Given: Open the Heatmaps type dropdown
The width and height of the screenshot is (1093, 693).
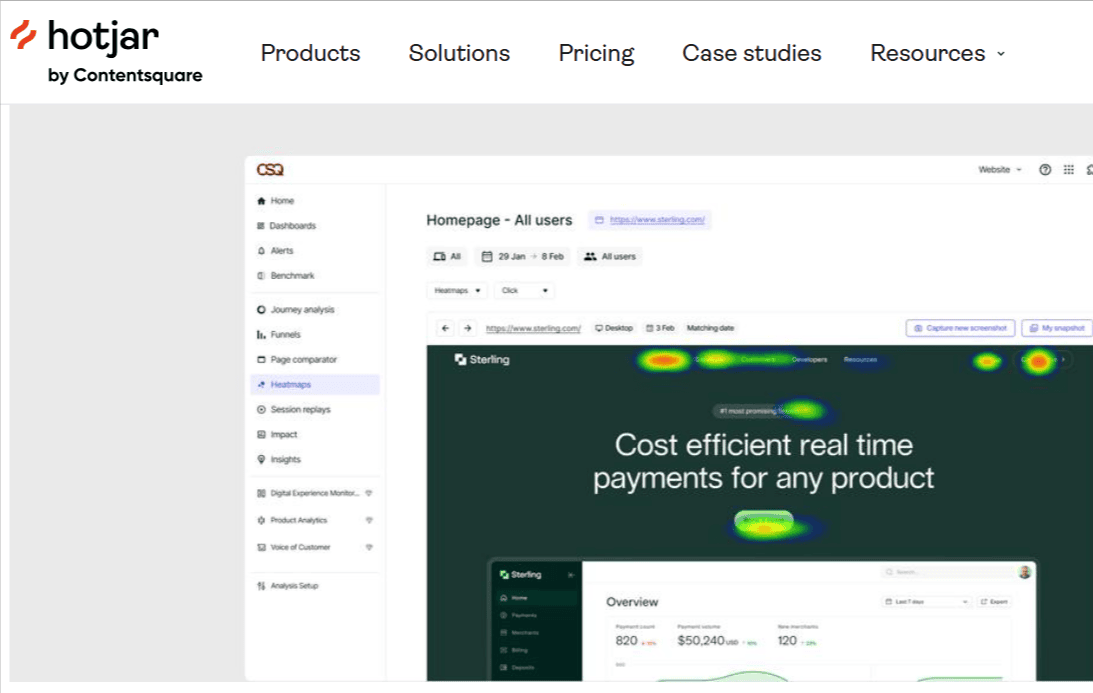Looking at the screenshot, I should (x=457, y=291).
